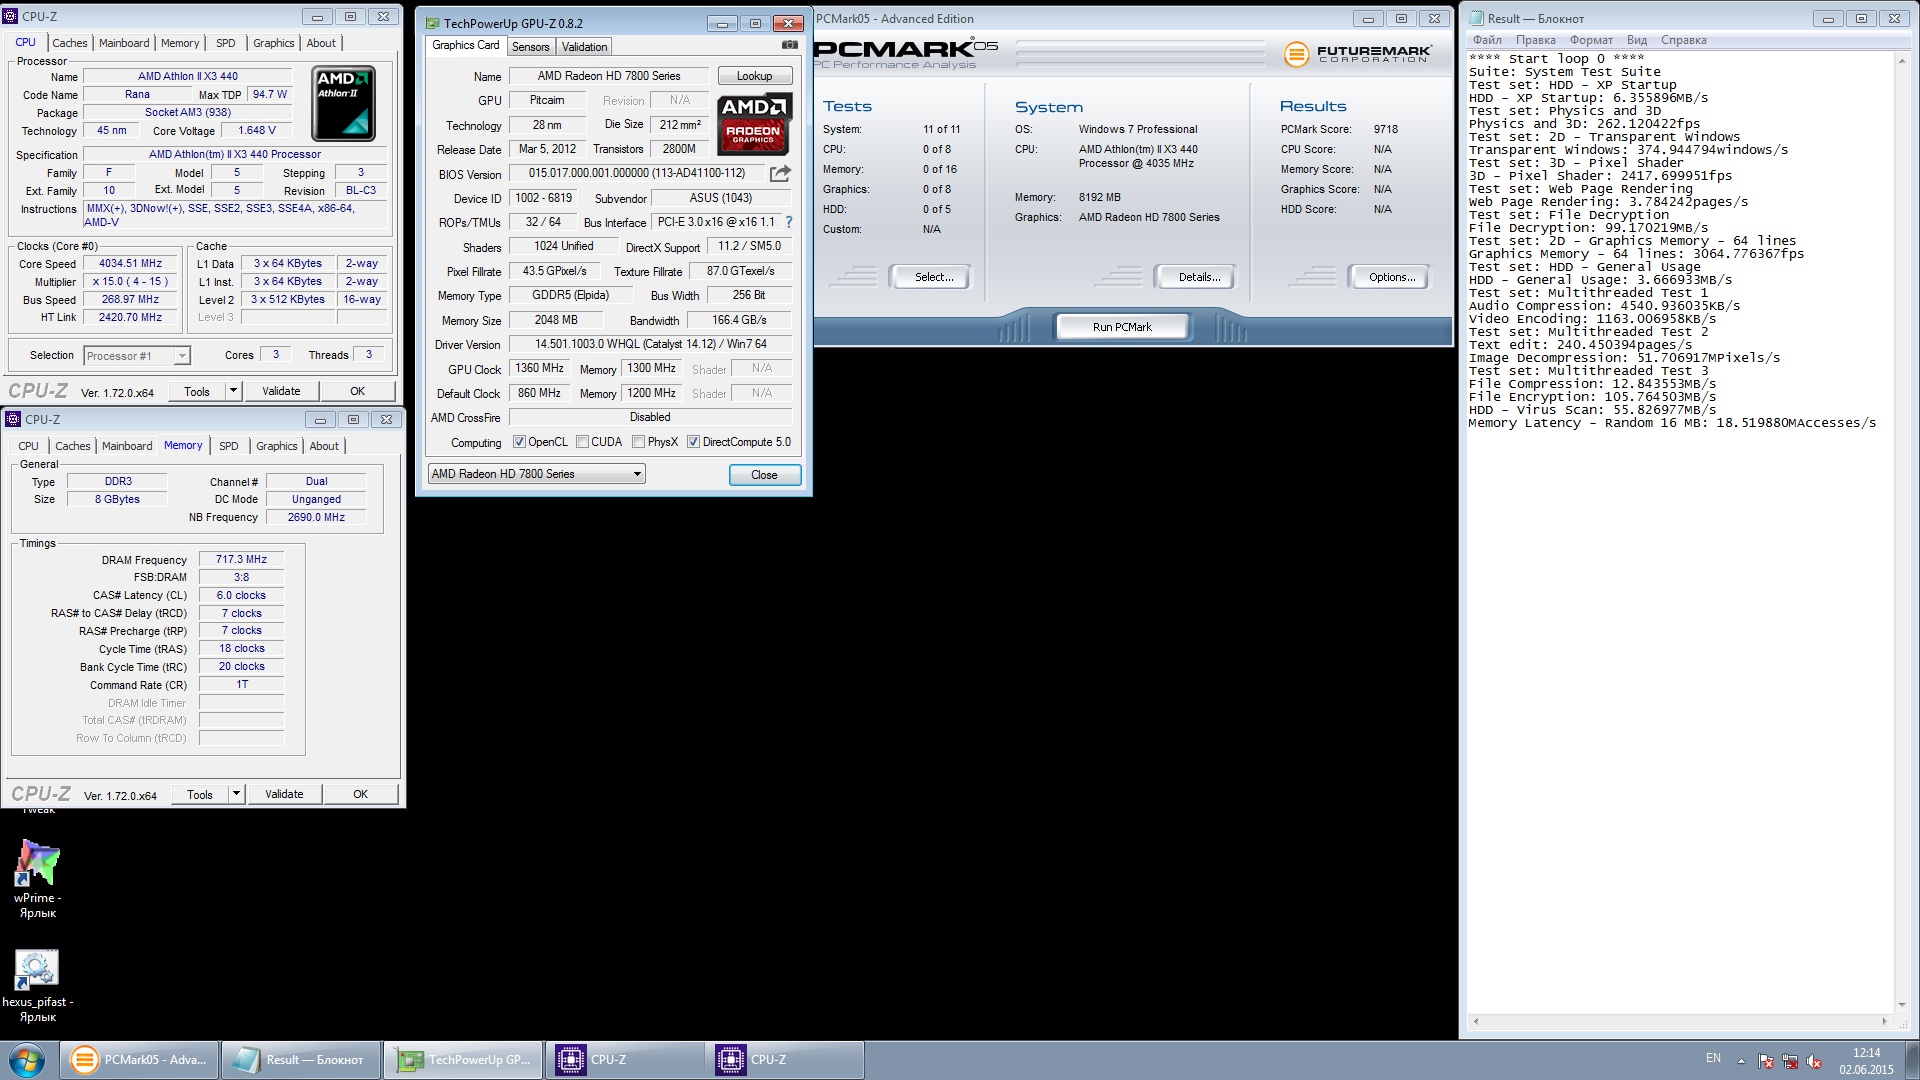This screenshot has height=1080, width=1920.
Task: Click the EN language indicator in taskbar
Action: point(1713,1058)
